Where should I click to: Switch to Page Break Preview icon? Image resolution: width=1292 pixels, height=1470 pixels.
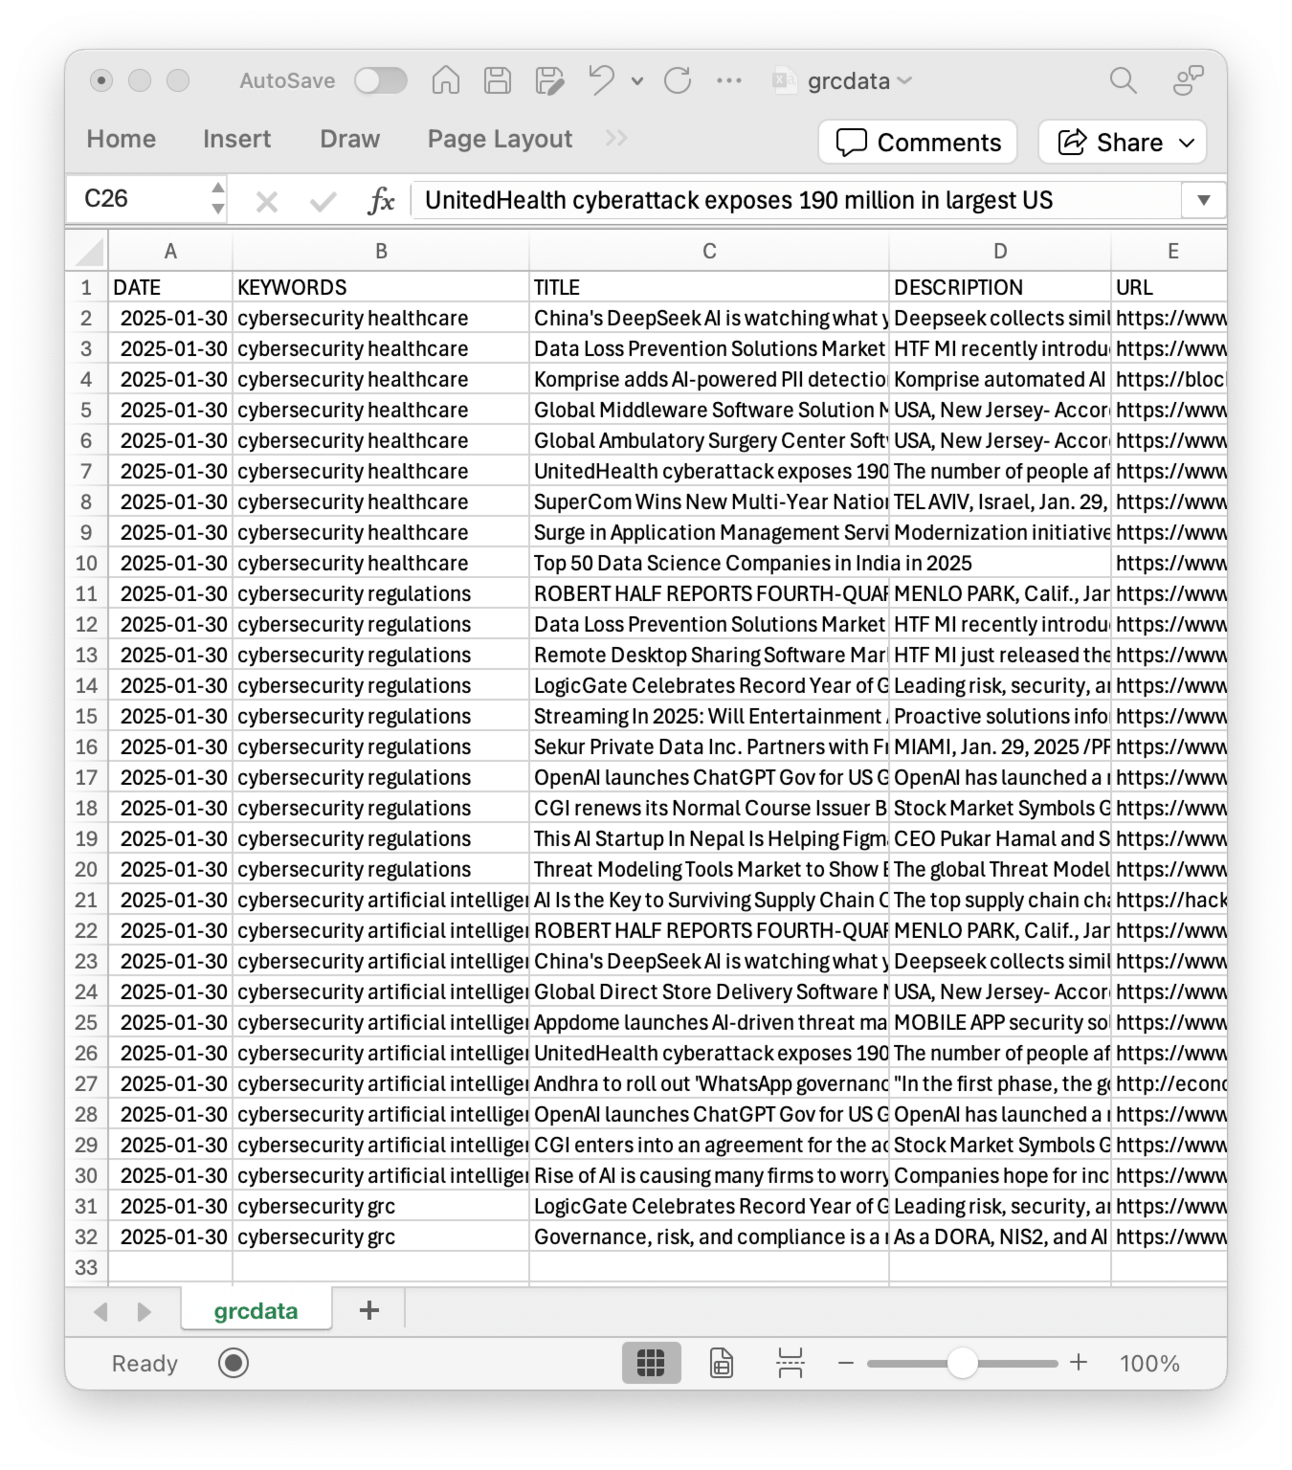790,1363
